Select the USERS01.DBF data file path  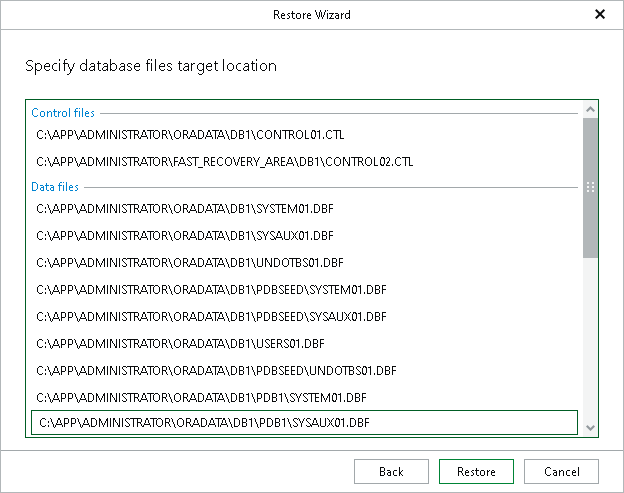click(x=183, y=343)
